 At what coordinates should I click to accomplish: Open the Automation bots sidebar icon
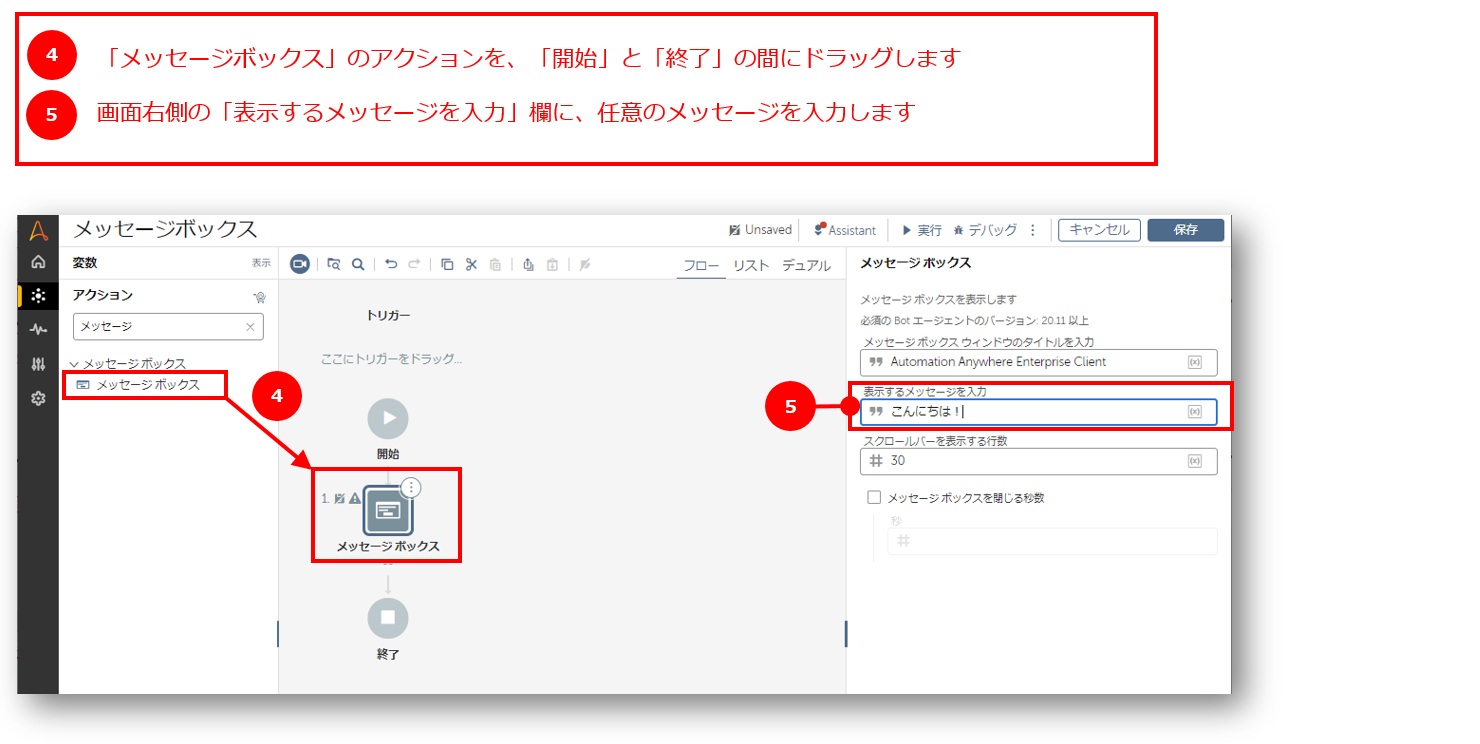click(x=38, y=296)
